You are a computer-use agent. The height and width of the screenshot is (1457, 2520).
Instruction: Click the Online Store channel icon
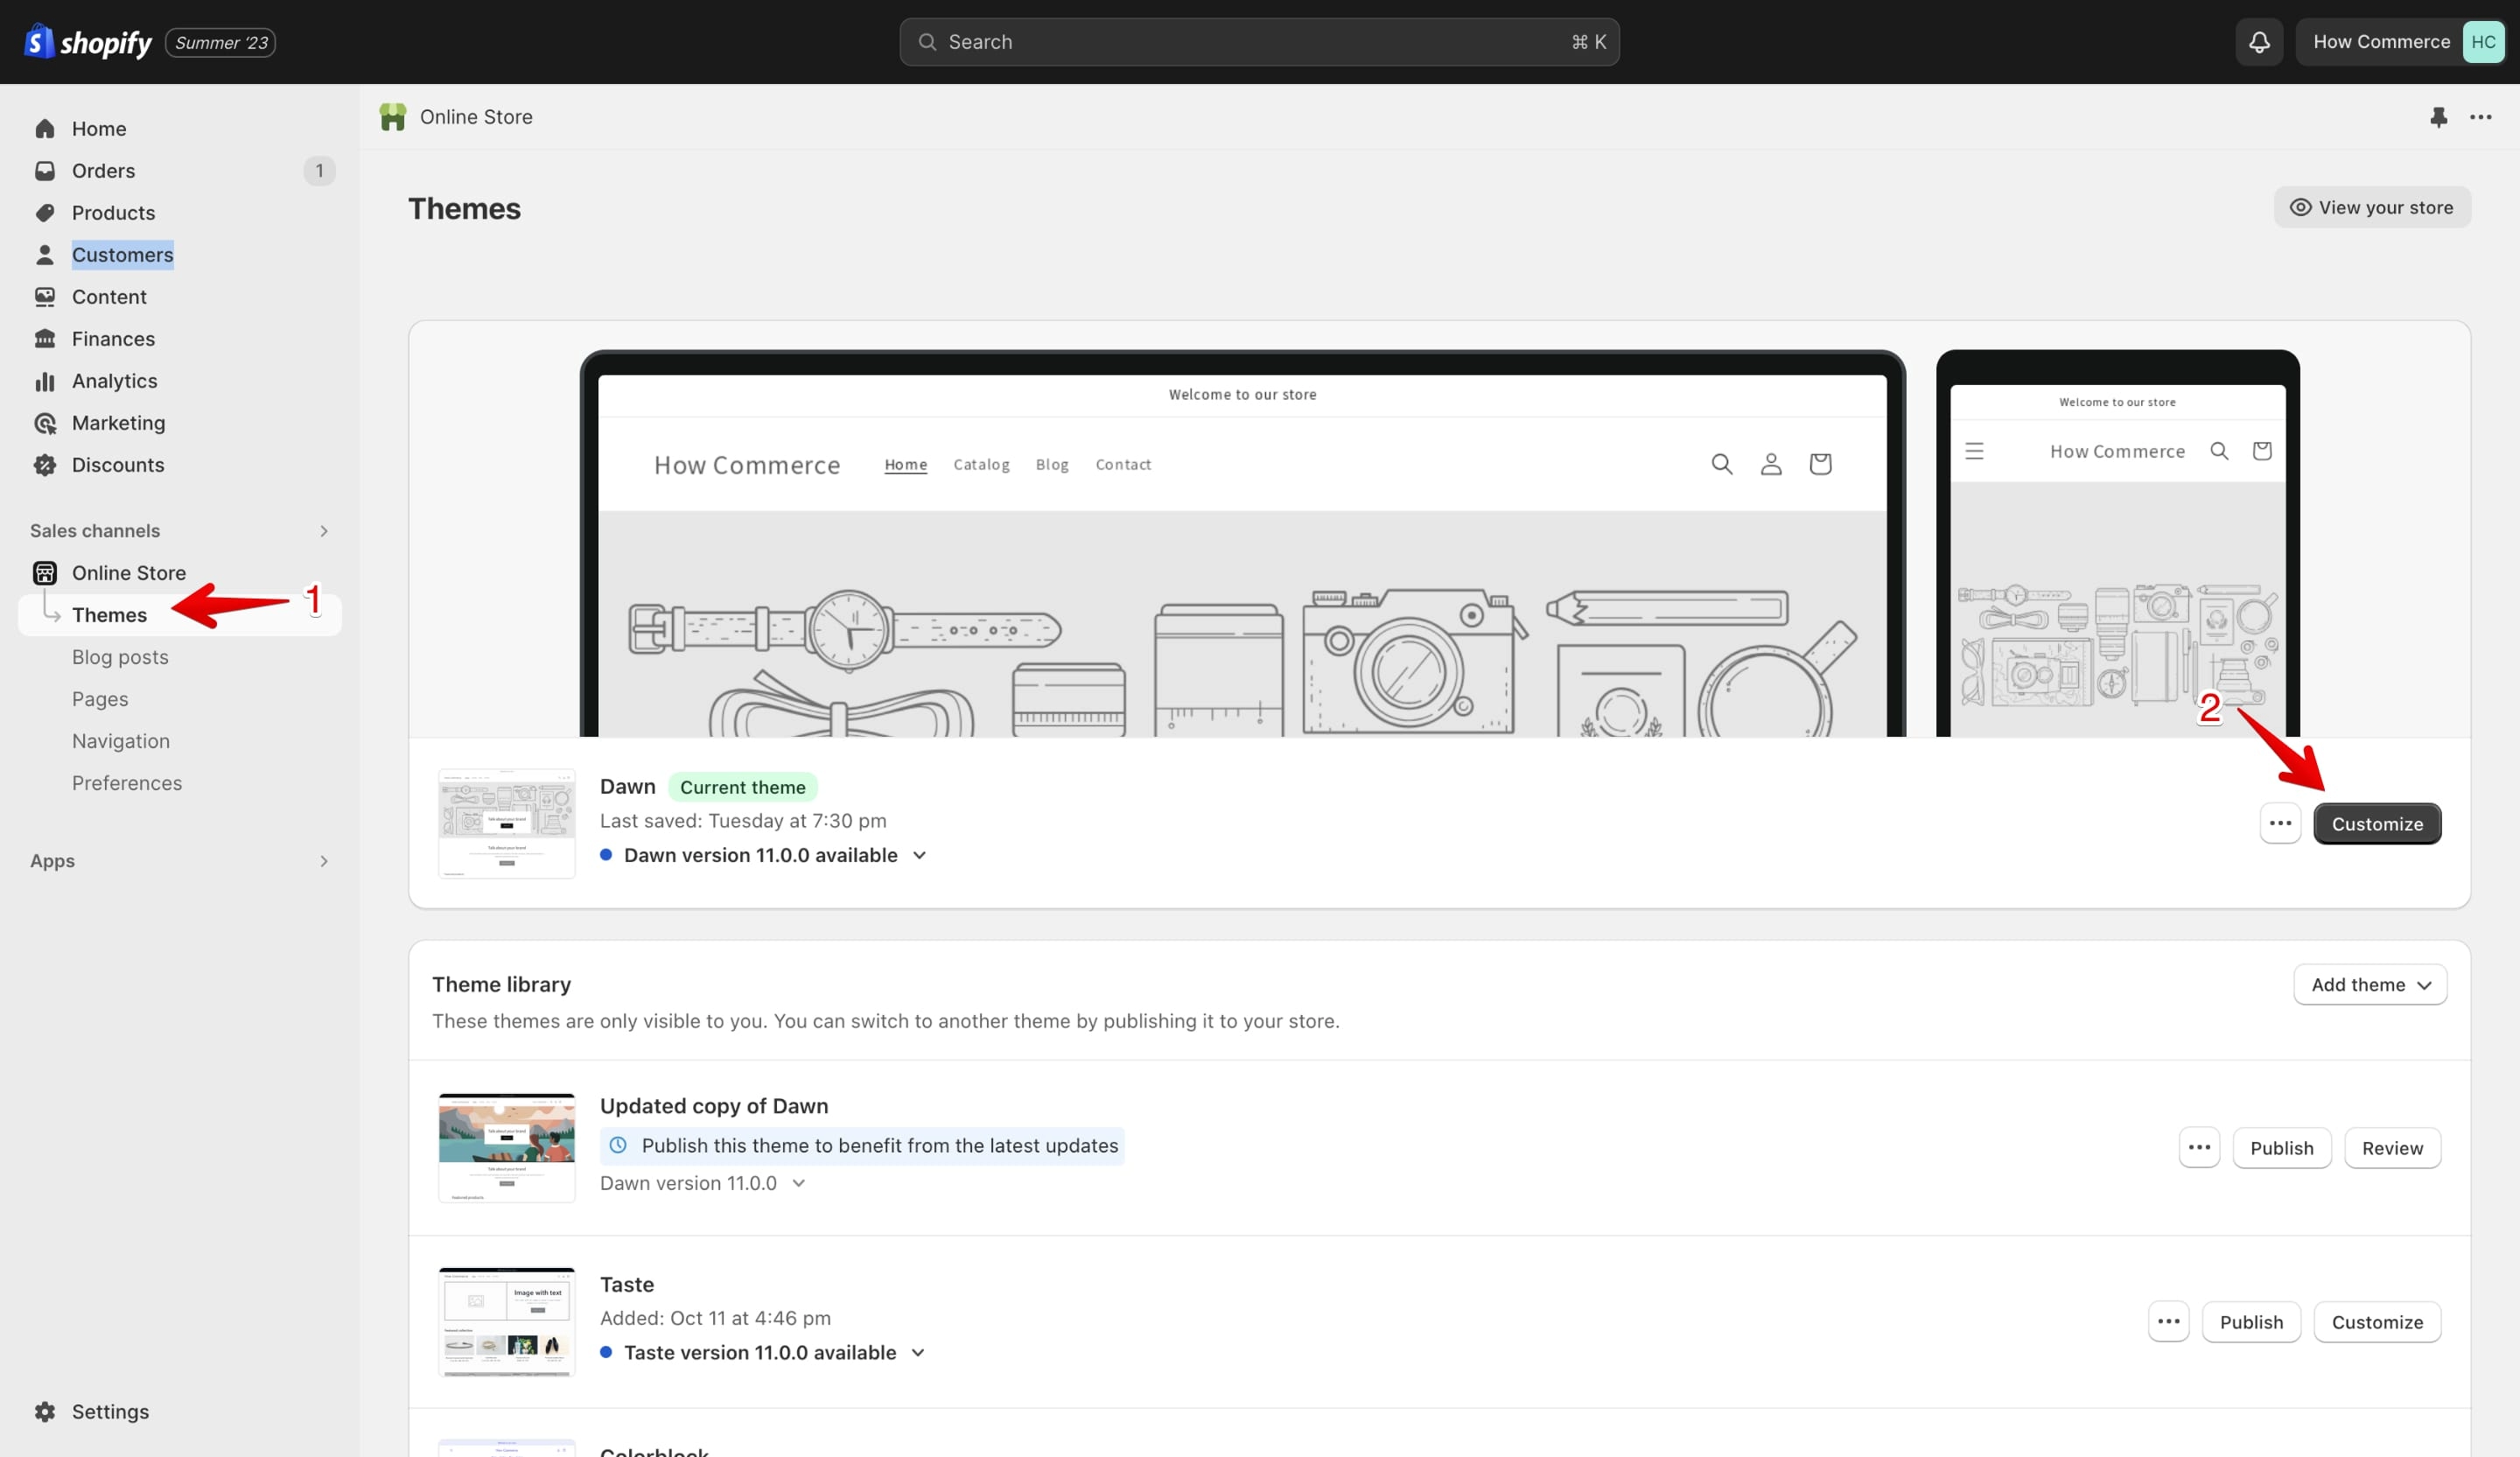45,573
